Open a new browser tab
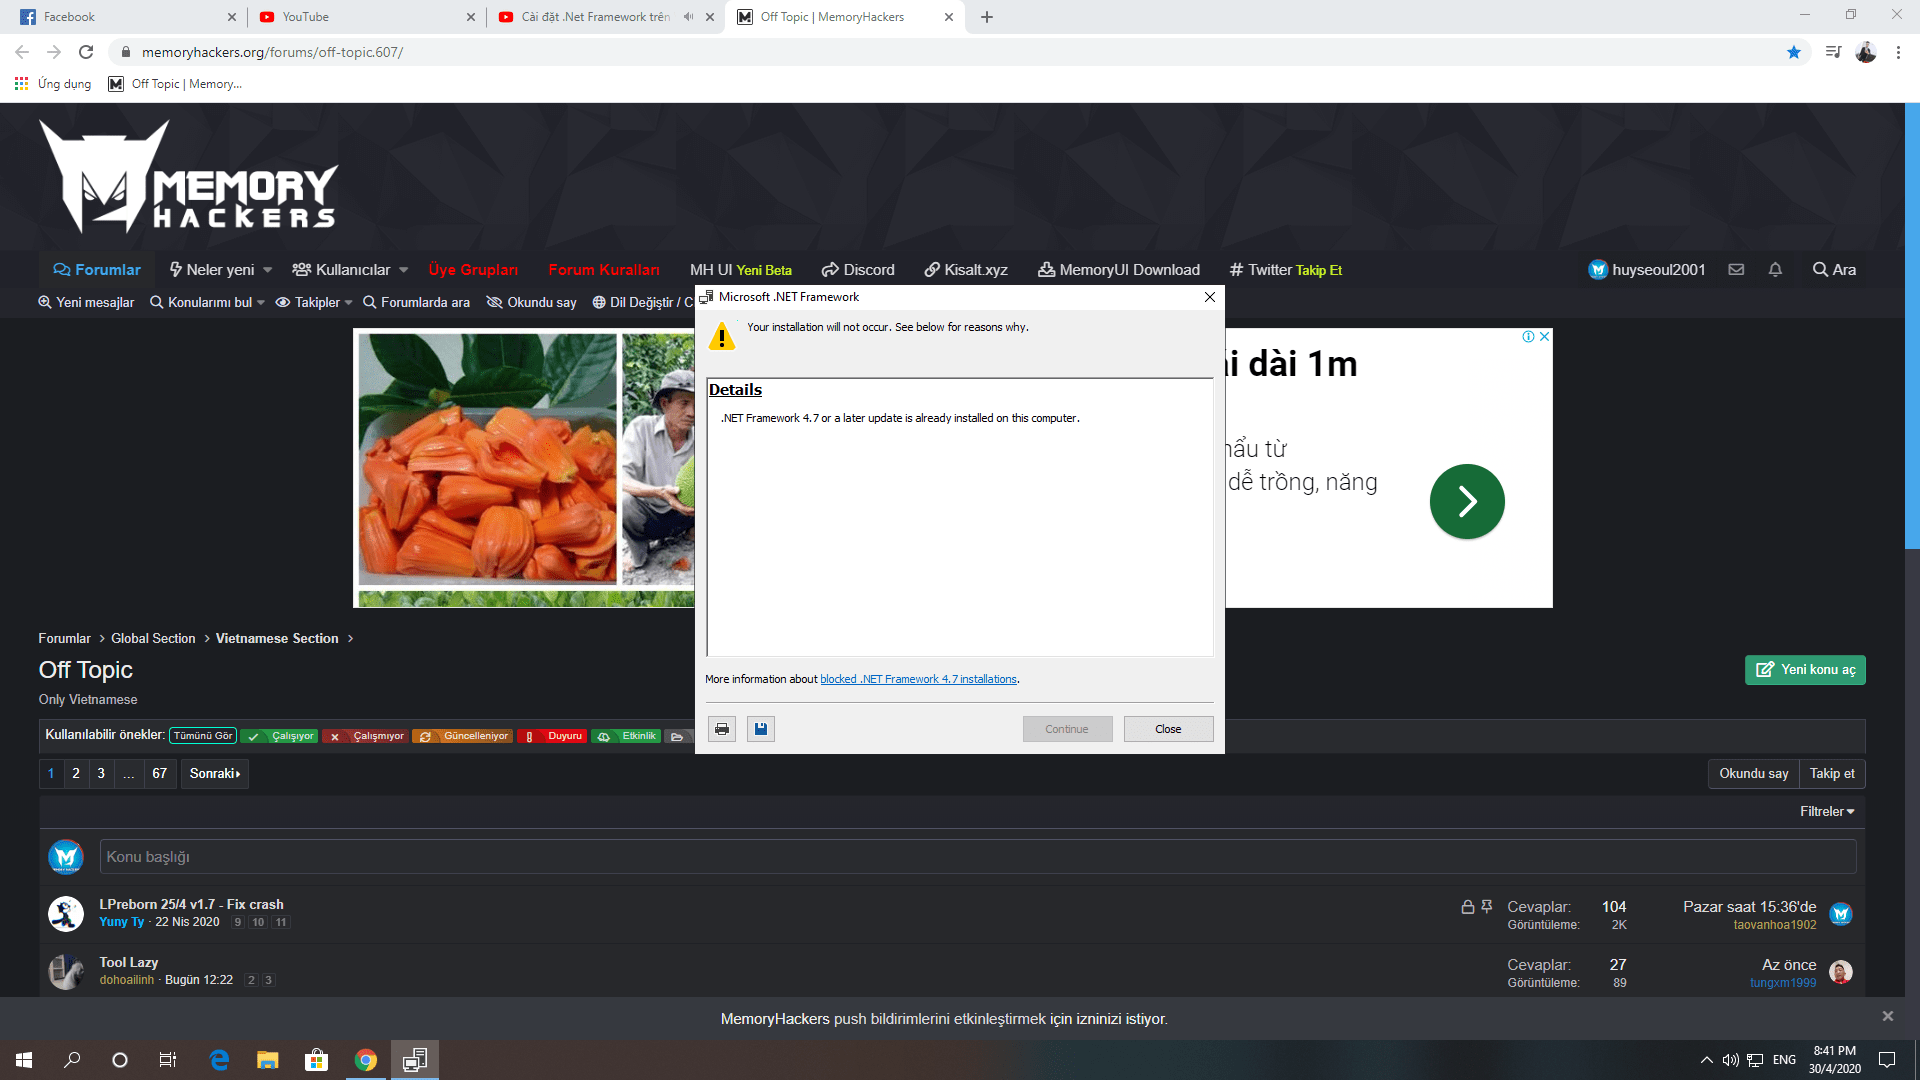Image resolution: width=1920 pixels, height=1080 pixels. [x=987, y=17]
